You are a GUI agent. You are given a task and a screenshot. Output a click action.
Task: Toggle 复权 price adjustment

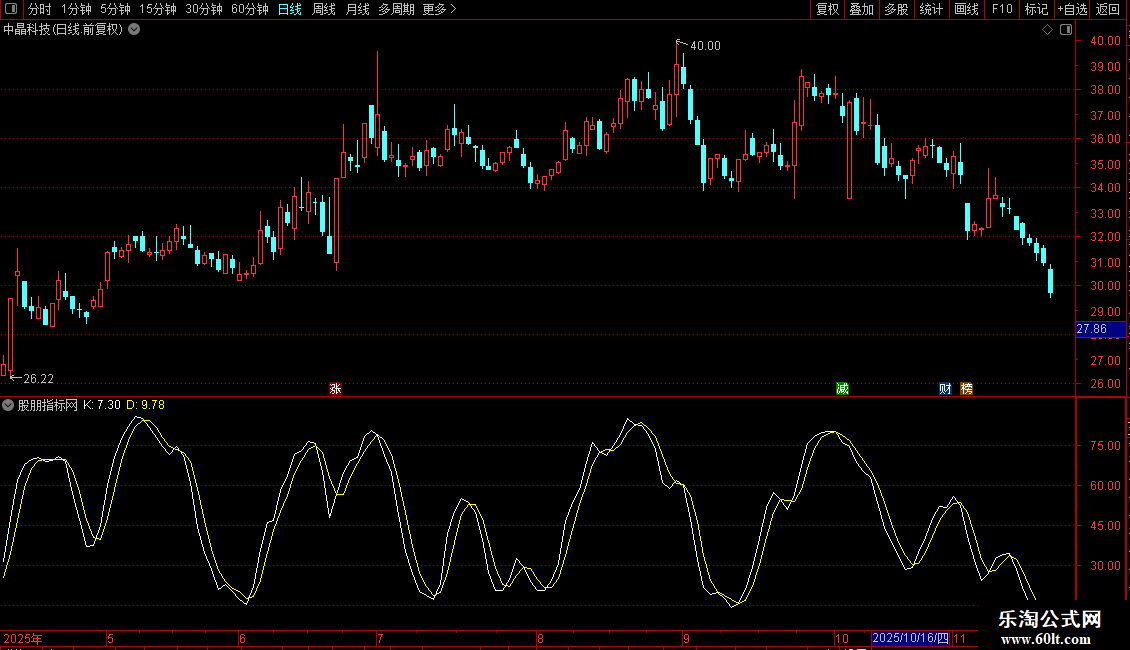point(827,9)
